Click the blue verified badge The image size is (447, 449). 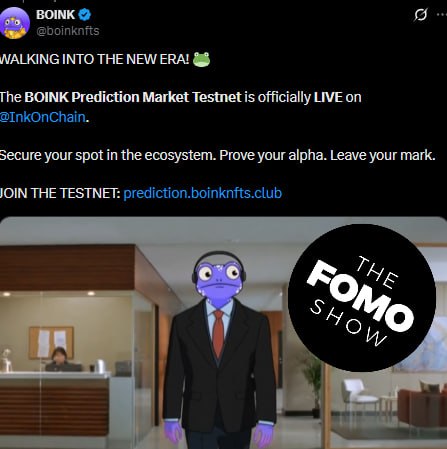pos(85,15)
